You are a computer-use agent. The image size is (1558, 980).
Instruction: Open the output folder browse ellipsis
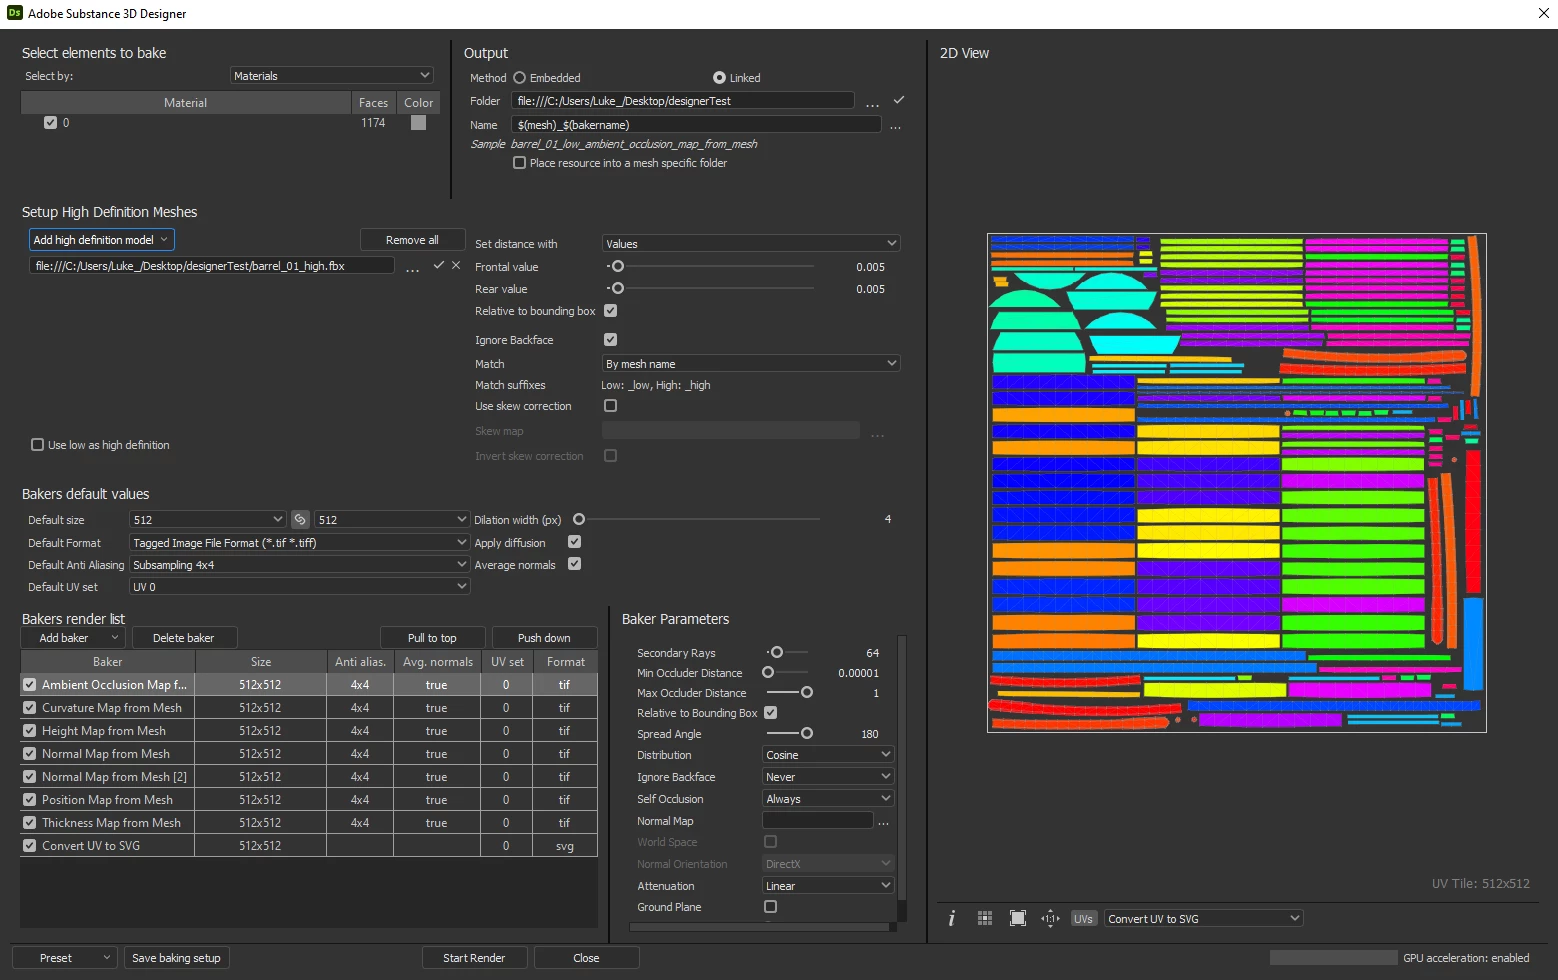pyautogui.click(x=873, y=101)
